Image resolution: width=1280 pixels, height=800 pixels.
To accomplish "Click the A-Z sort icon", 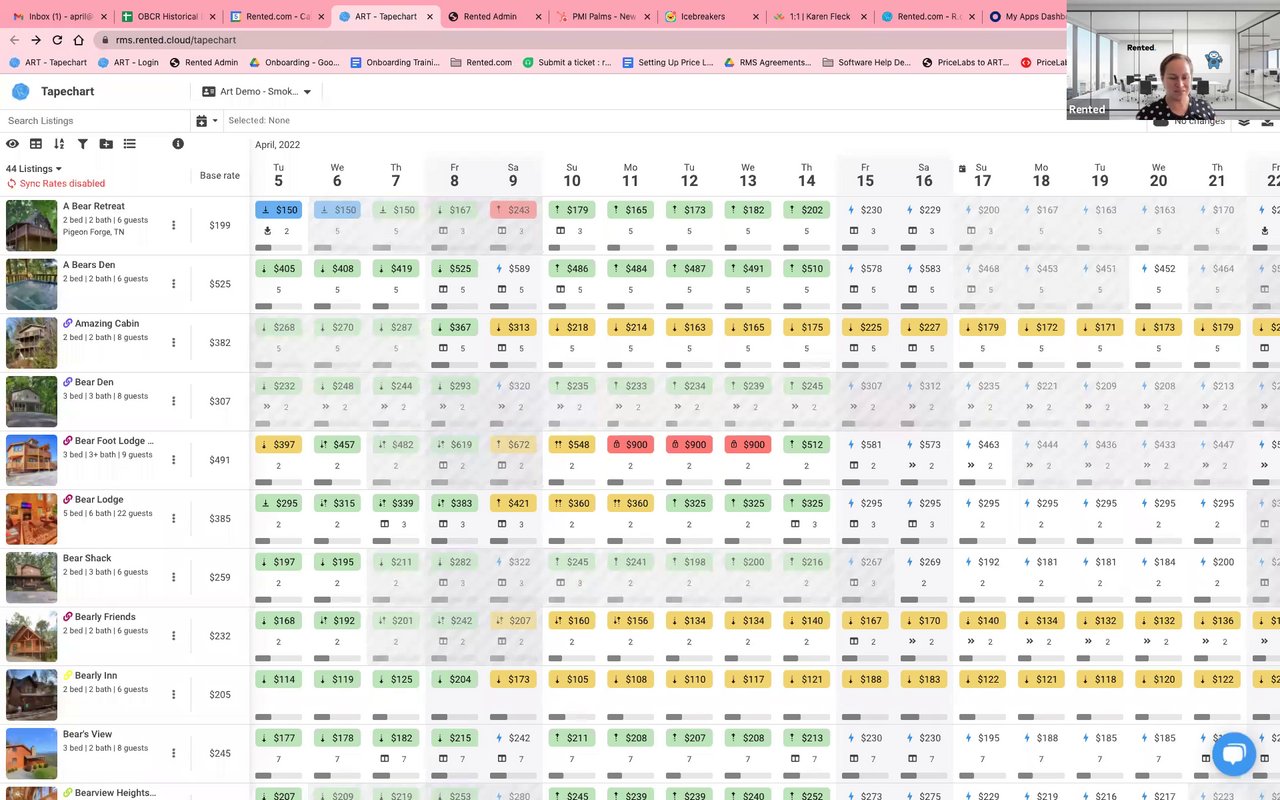I will tap(59, 144).
